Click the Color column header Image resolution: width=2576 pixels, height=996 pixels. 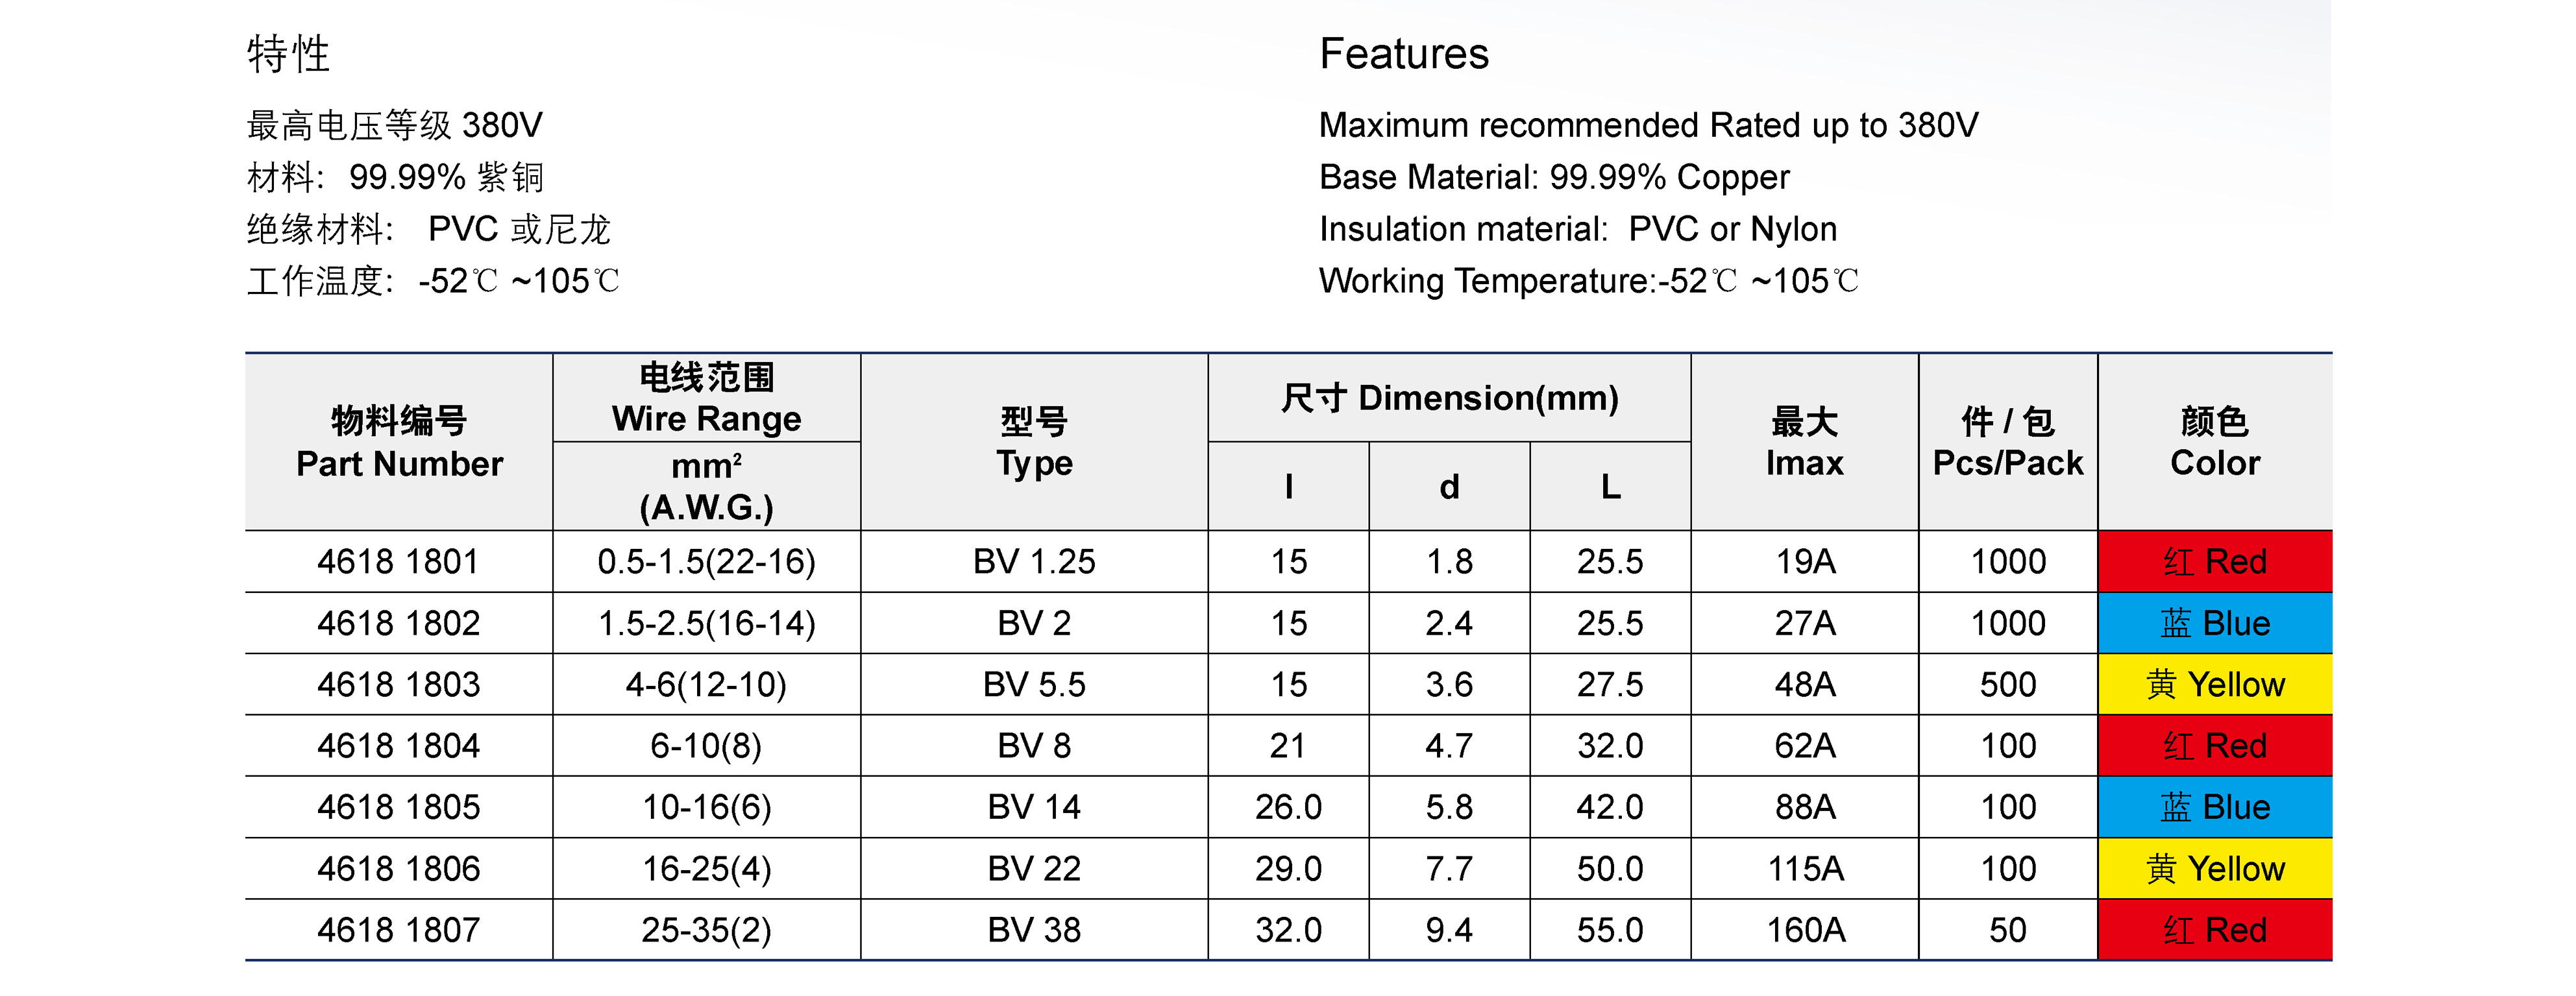click(2214, 442)
